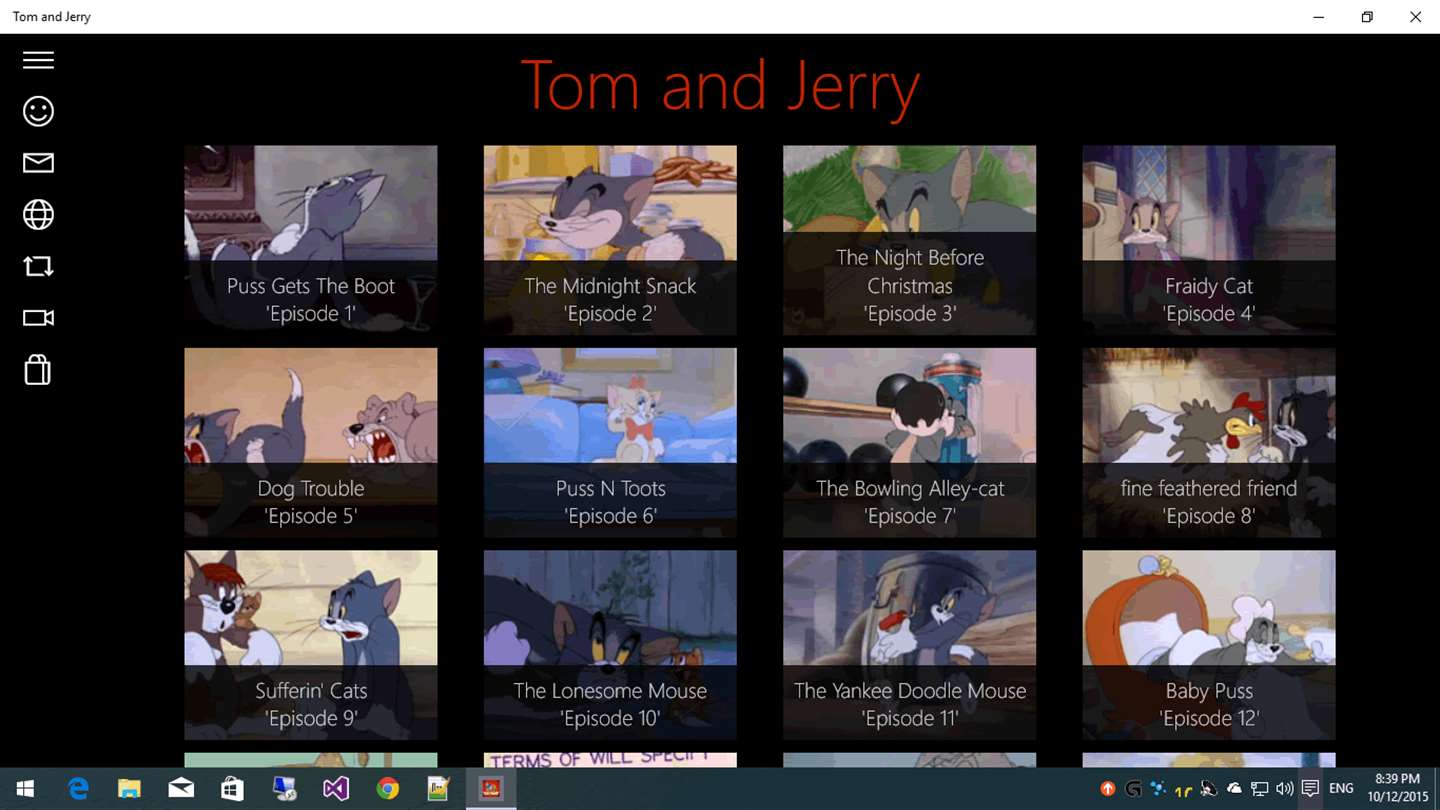
Task: Open the video camera icon in sidebar
Action: tap(38, 318)
